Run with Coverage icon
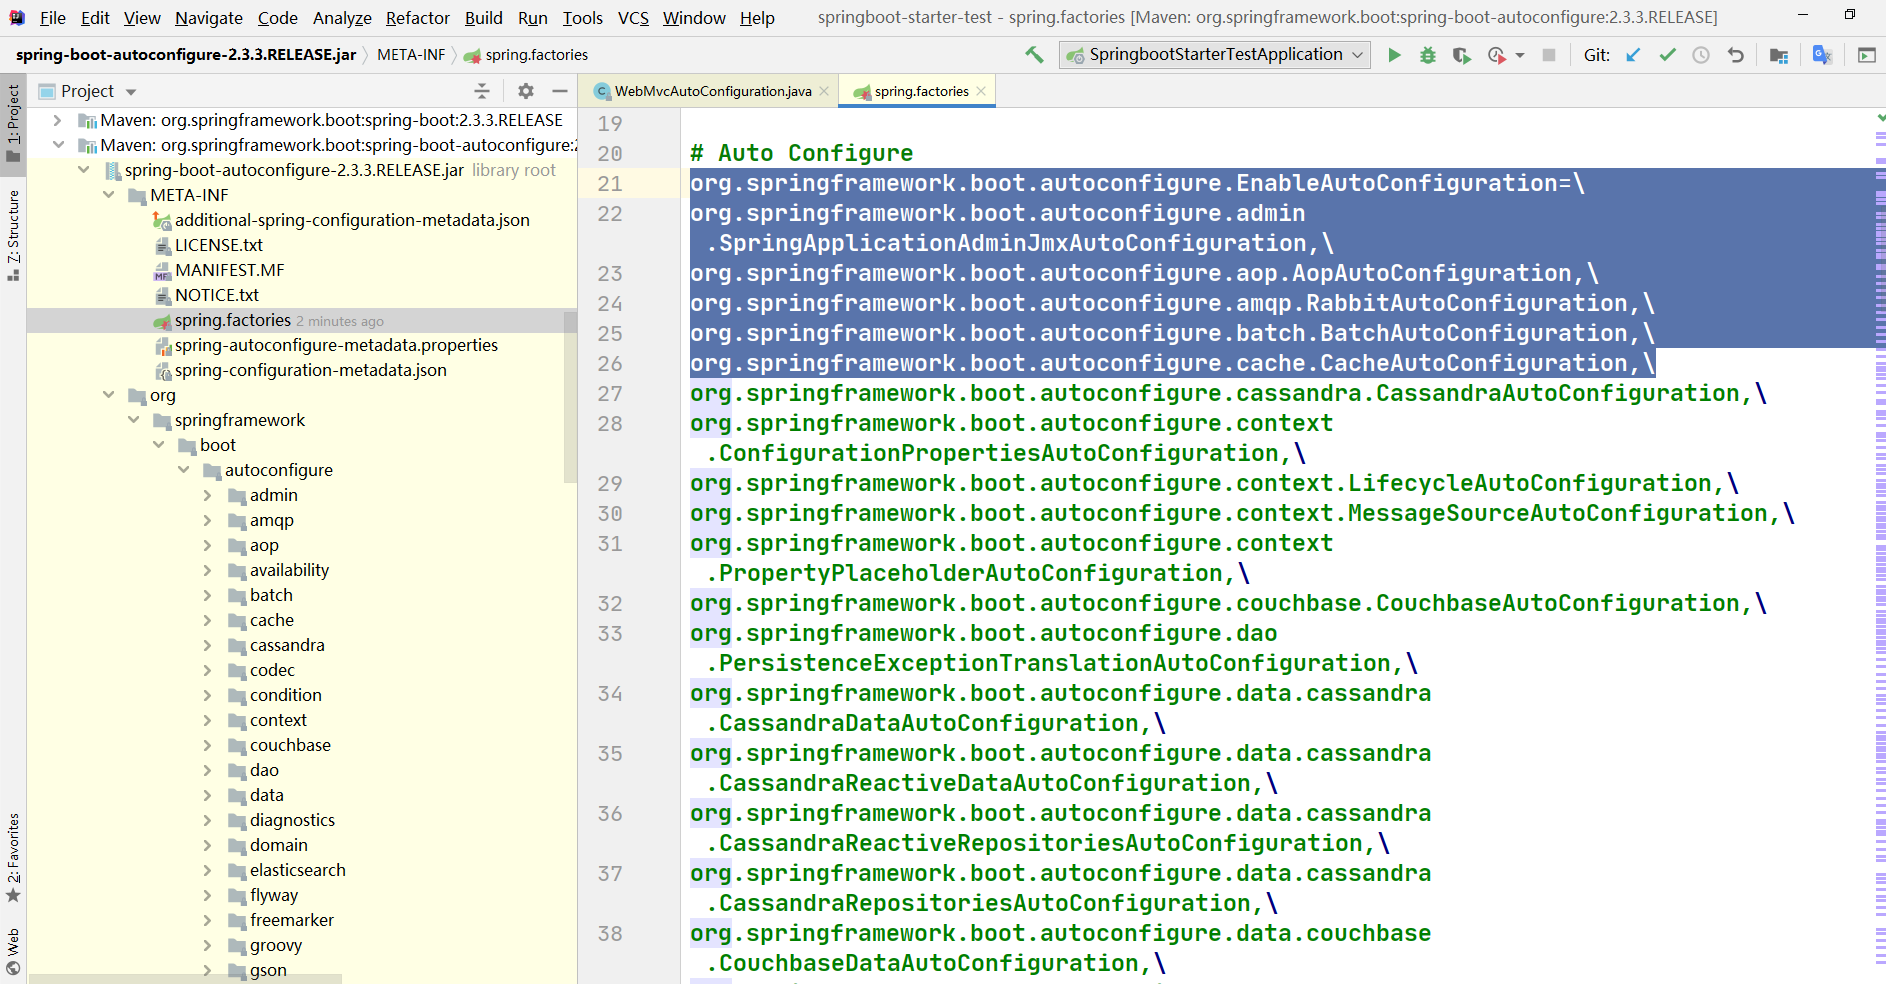Viewport: 1886px width, 984px height. 1461,55
